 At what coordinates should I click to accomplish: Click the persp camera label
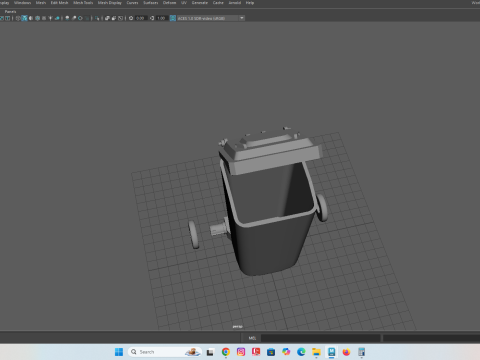237,326
